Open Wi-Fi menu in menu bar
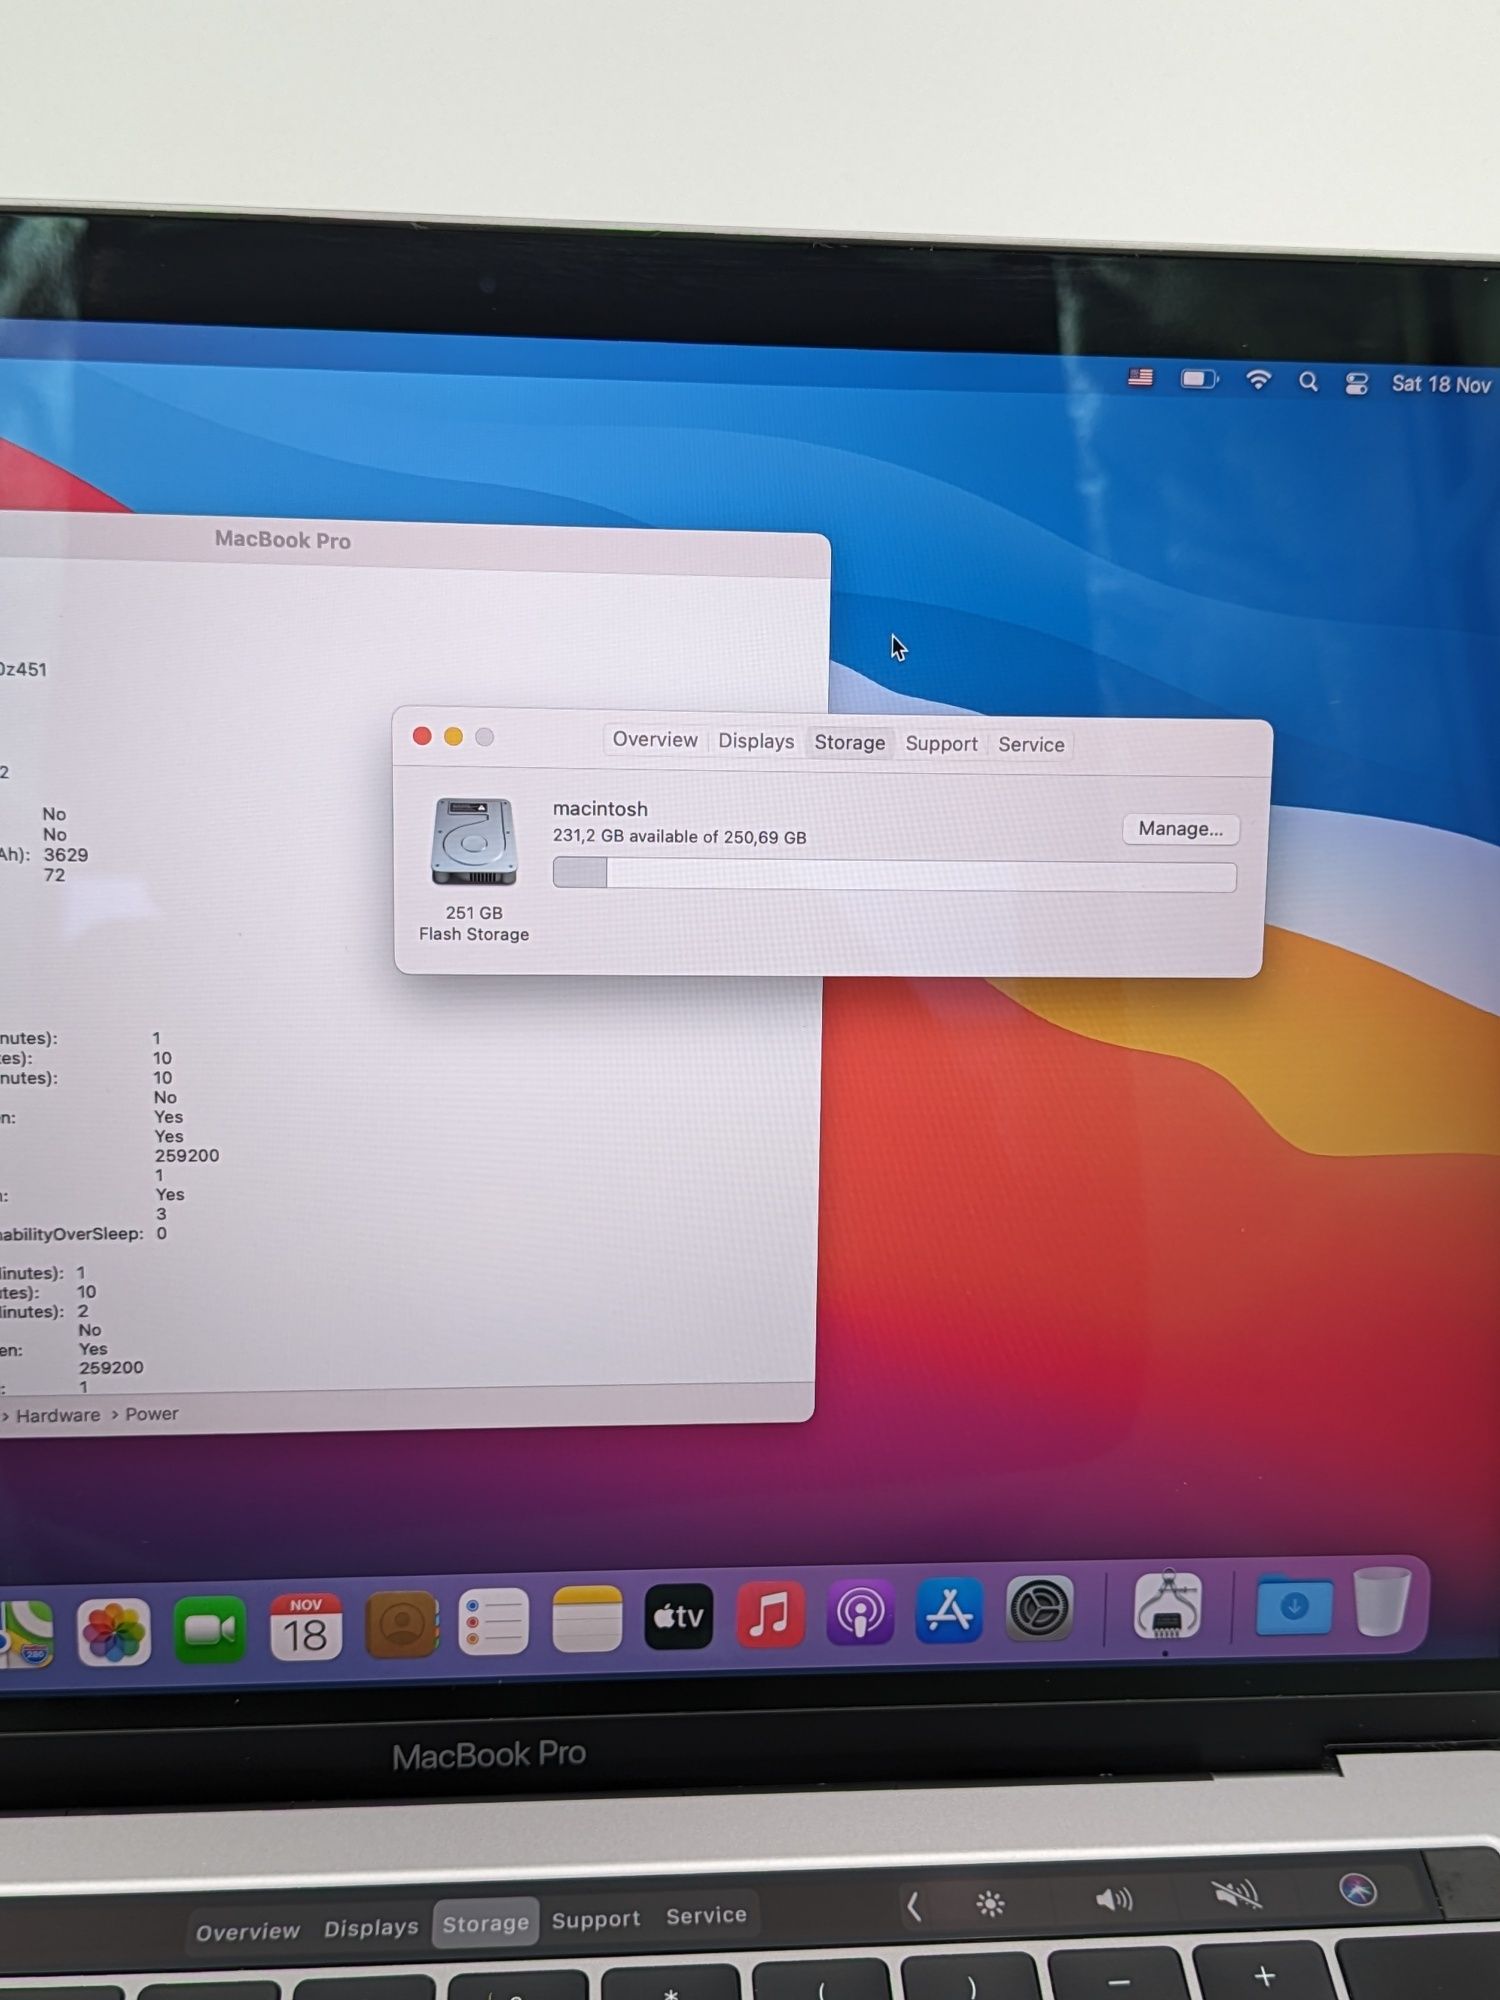This screenshot has height=2000, width=1500. pos(1258,380)
